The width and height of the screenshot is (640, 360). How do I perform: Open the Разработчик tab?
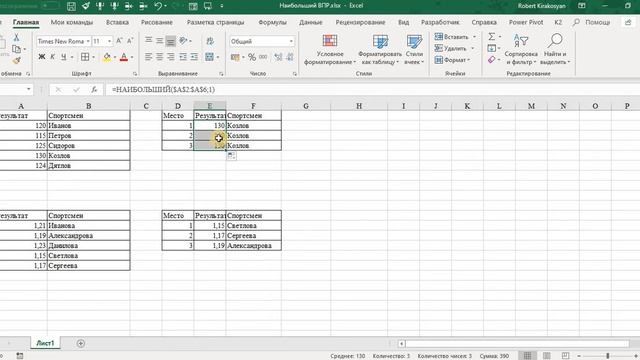click(x=440, y=22)
